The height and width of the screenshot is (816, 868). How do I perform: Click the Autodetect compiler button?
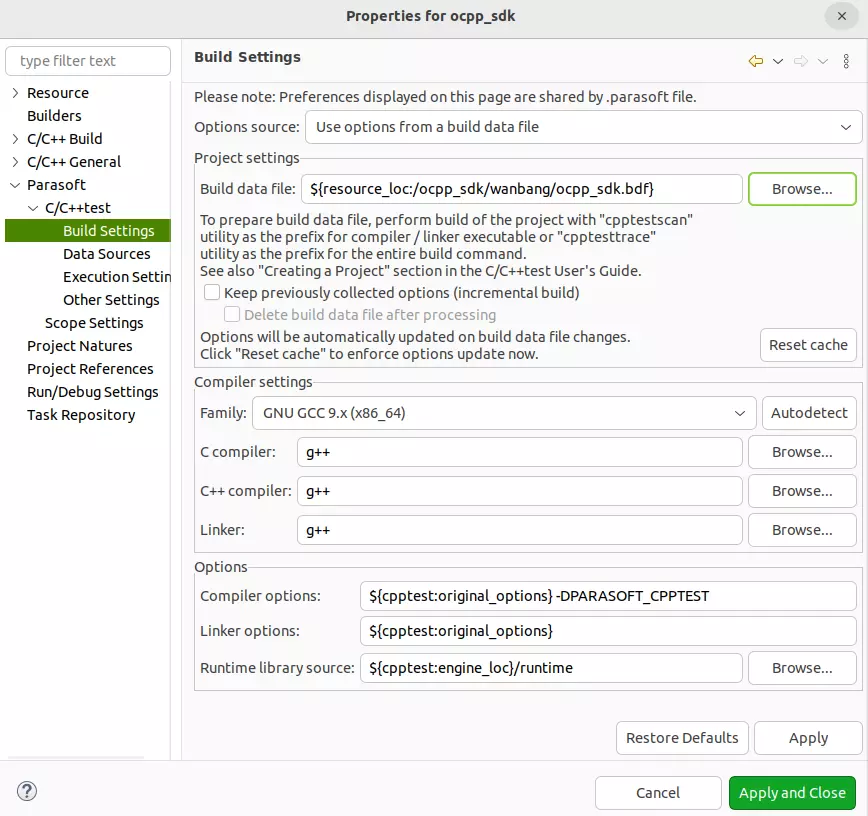pos(809,412)
